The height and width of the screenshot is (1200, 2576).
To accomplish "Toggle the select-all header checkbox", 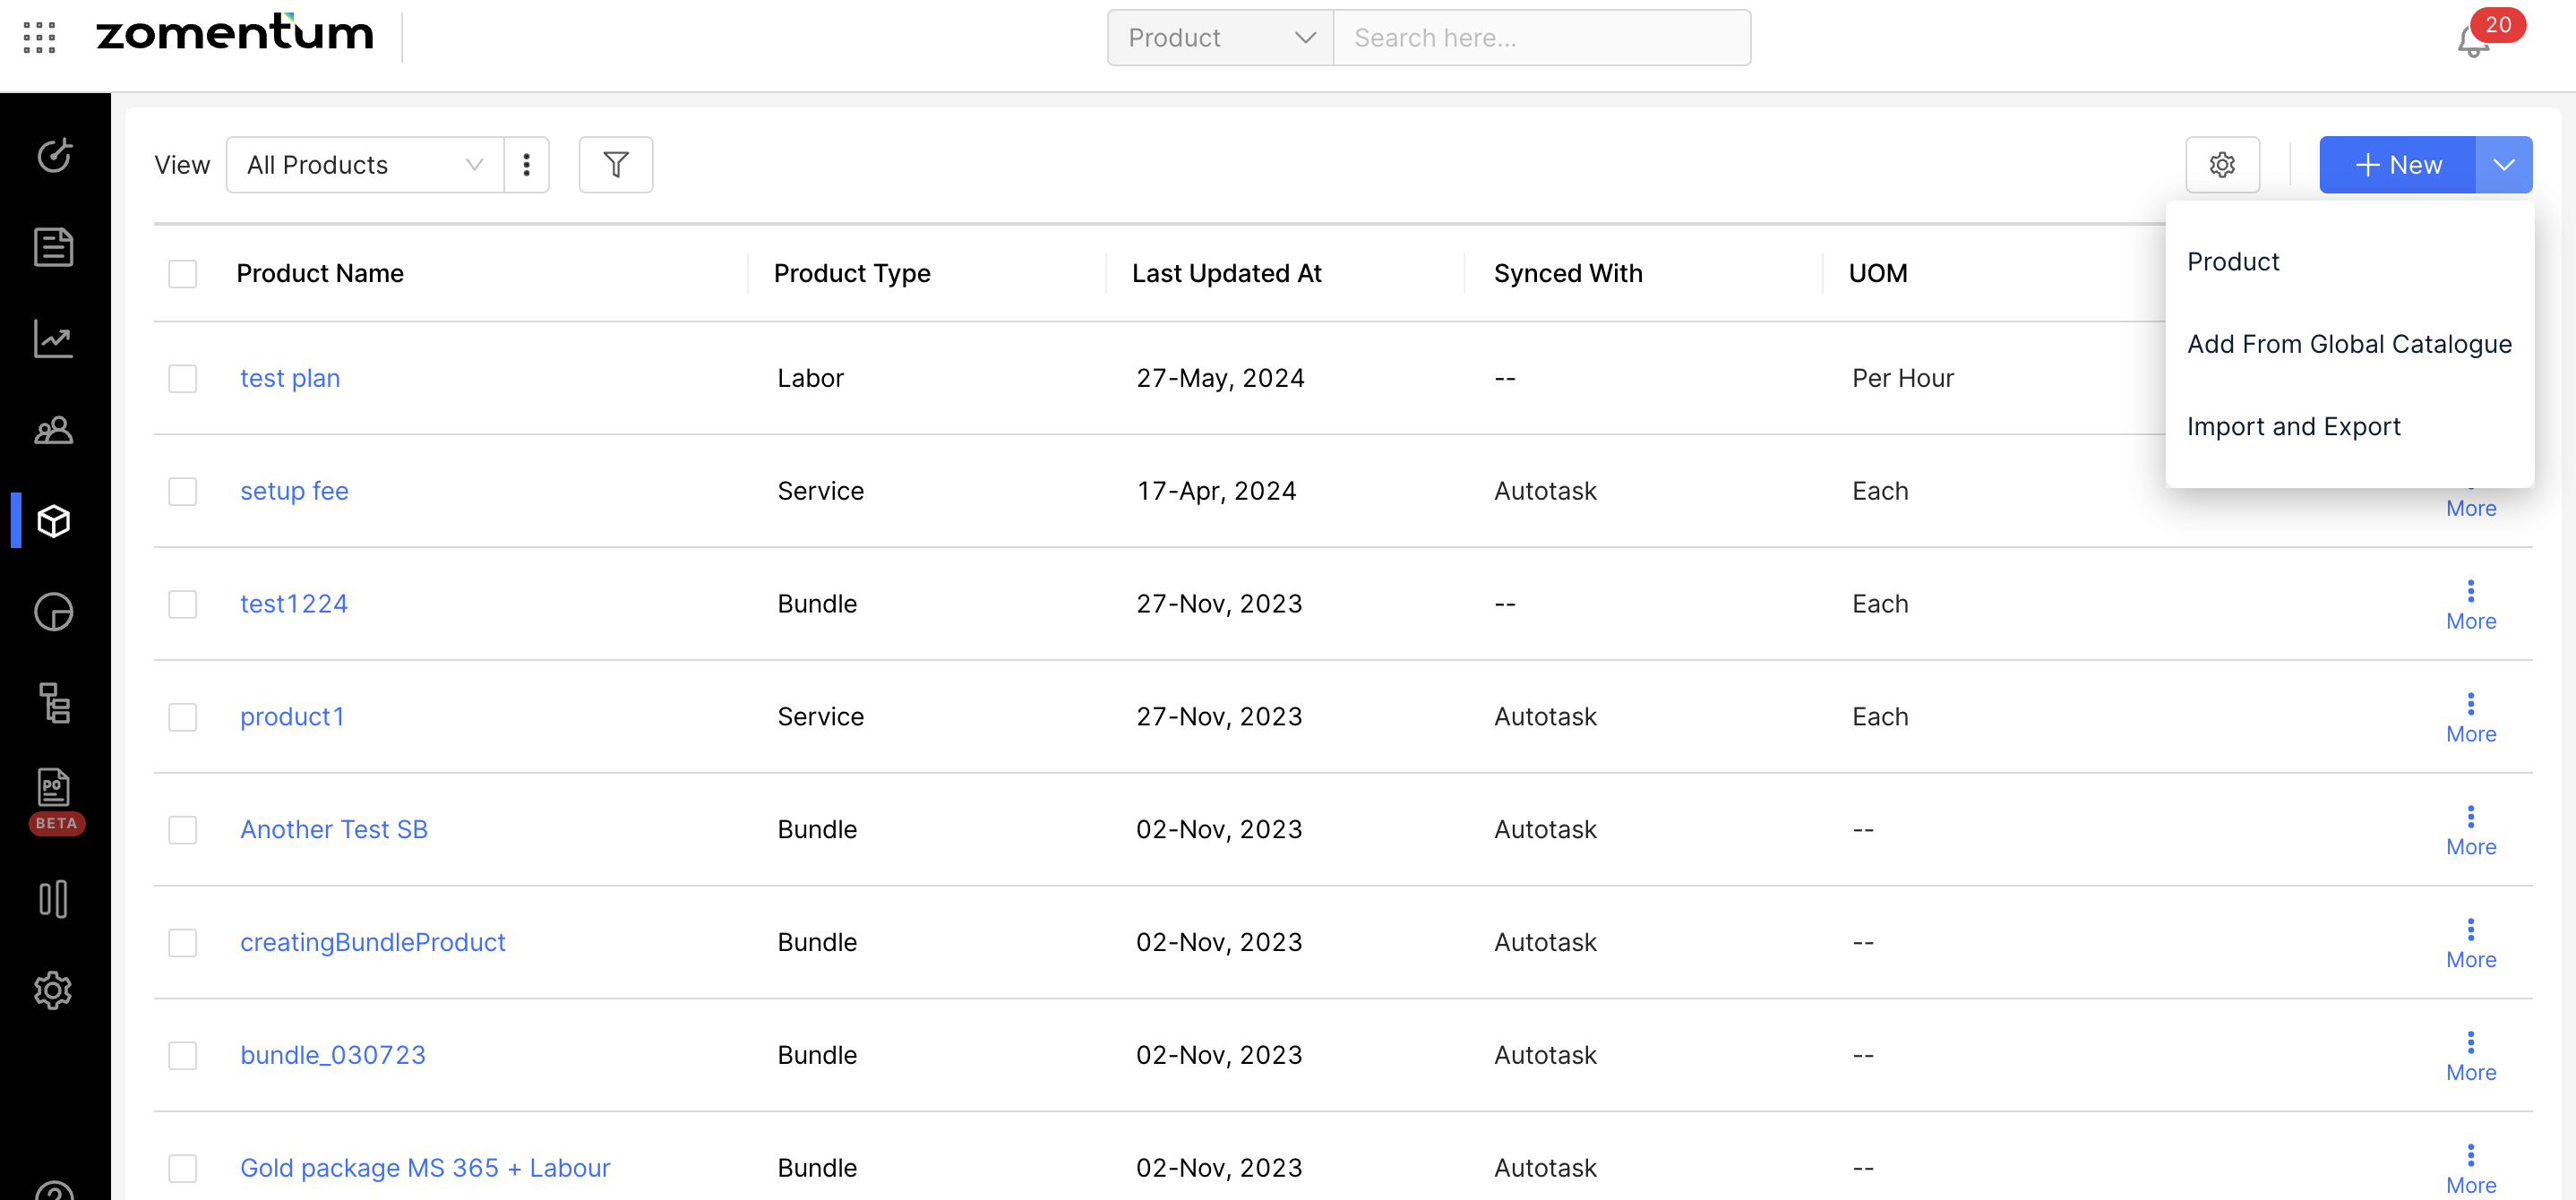I will (182, 274).
